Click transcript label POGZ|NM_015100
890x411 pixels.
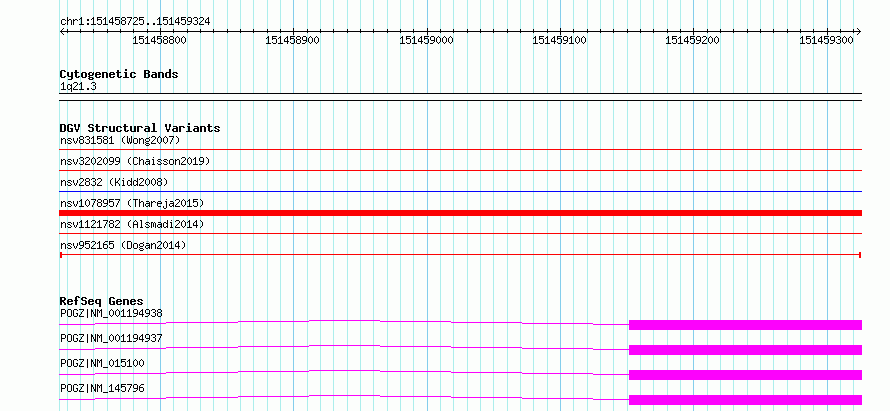102,363
